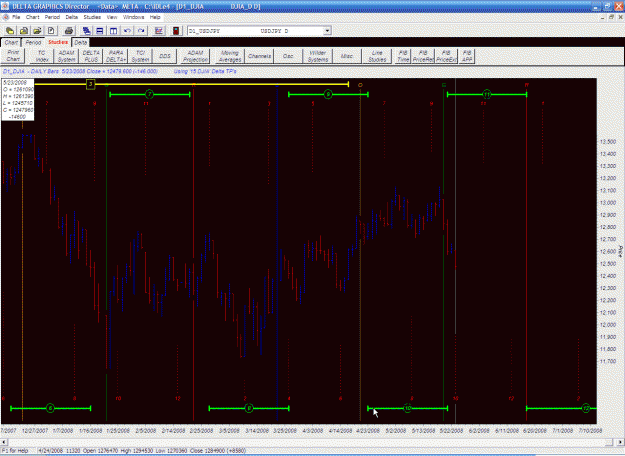Click the printer icon in toolbar
625x456 pixels.
[69, 31]
